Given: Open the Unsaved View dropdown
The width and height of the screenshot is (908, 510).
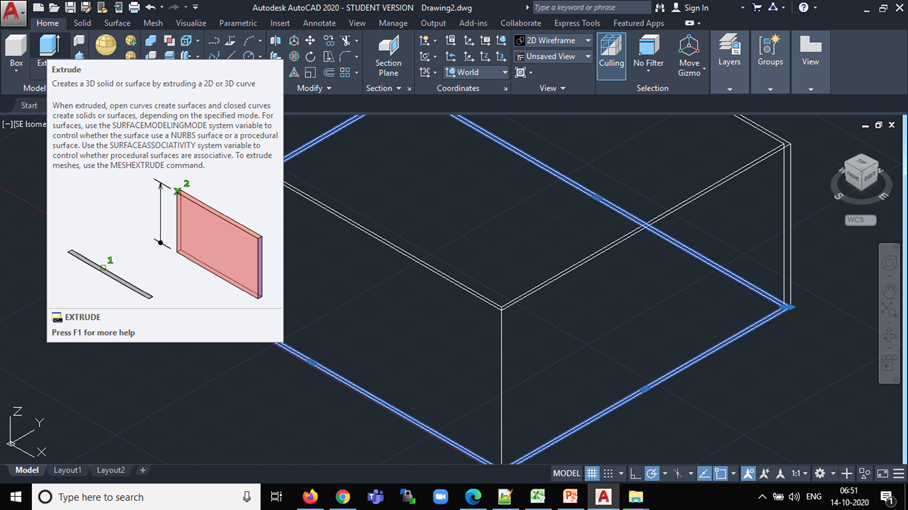Looking at the screenshot, I should pos(553,57).
